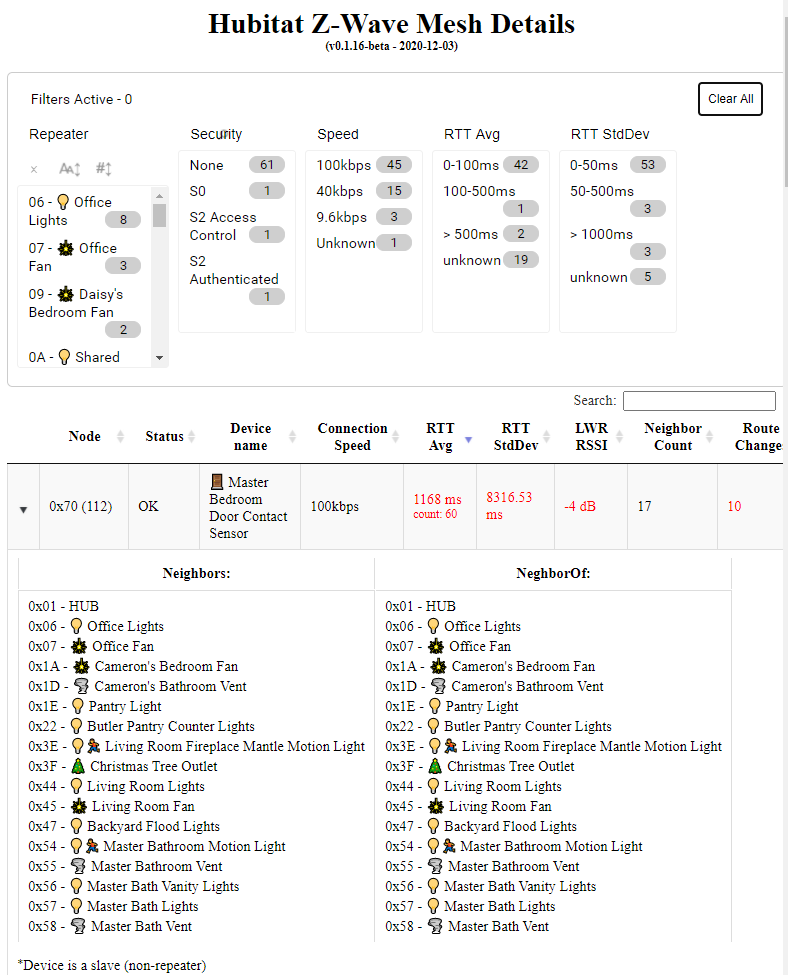The height and width of the screenshot is (975, 788).
Task: Sort repeater list alphabetically icon
Action: tap(70, 169)
